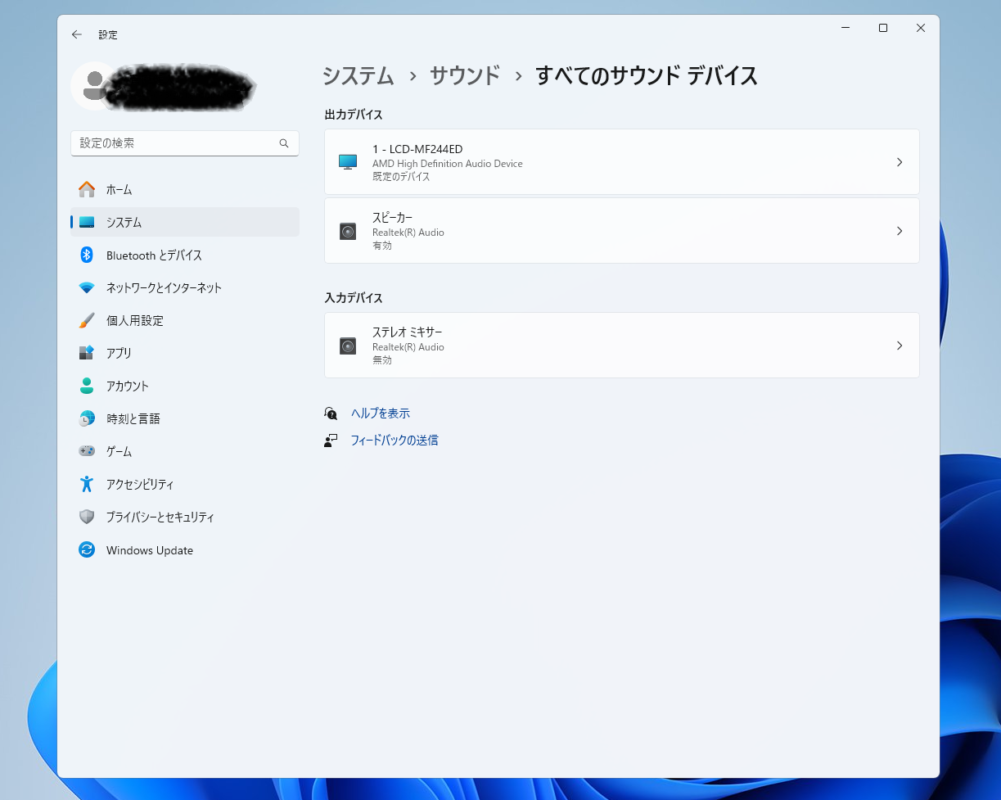Open the フィードバックの送信 link

click(395, 440)
